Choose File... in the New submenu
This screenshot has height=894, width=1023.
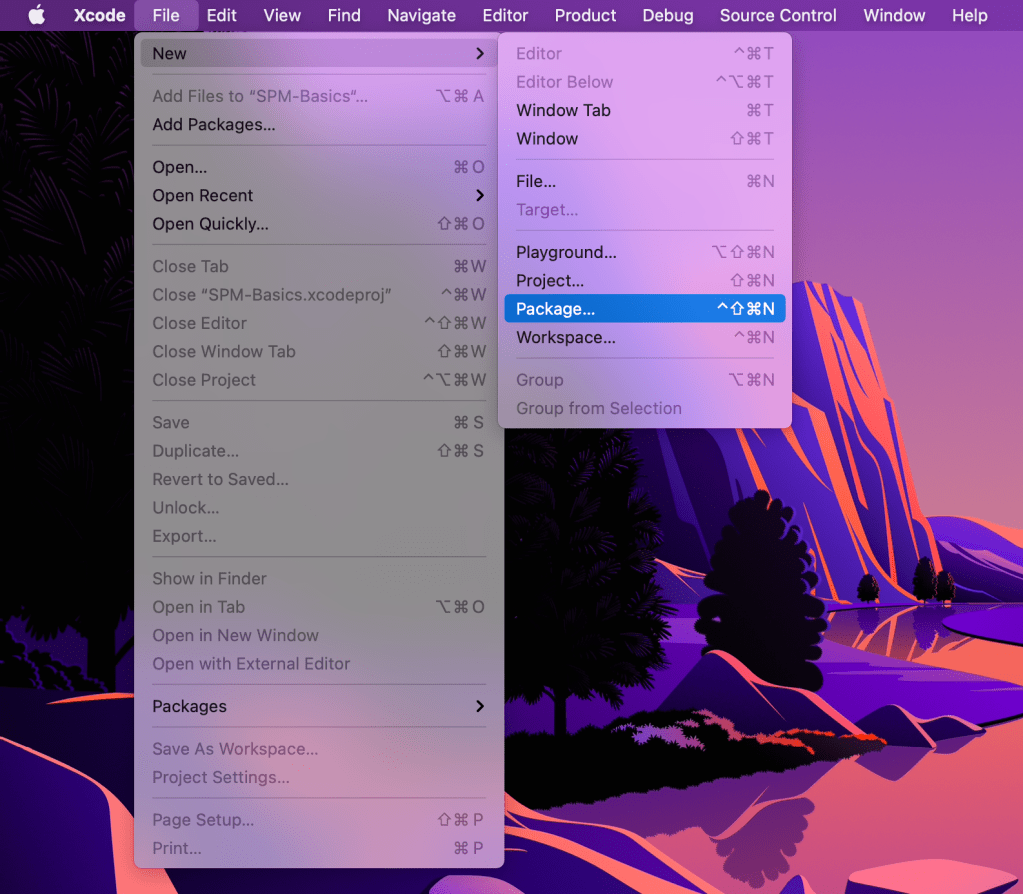(x=536, y=181)
